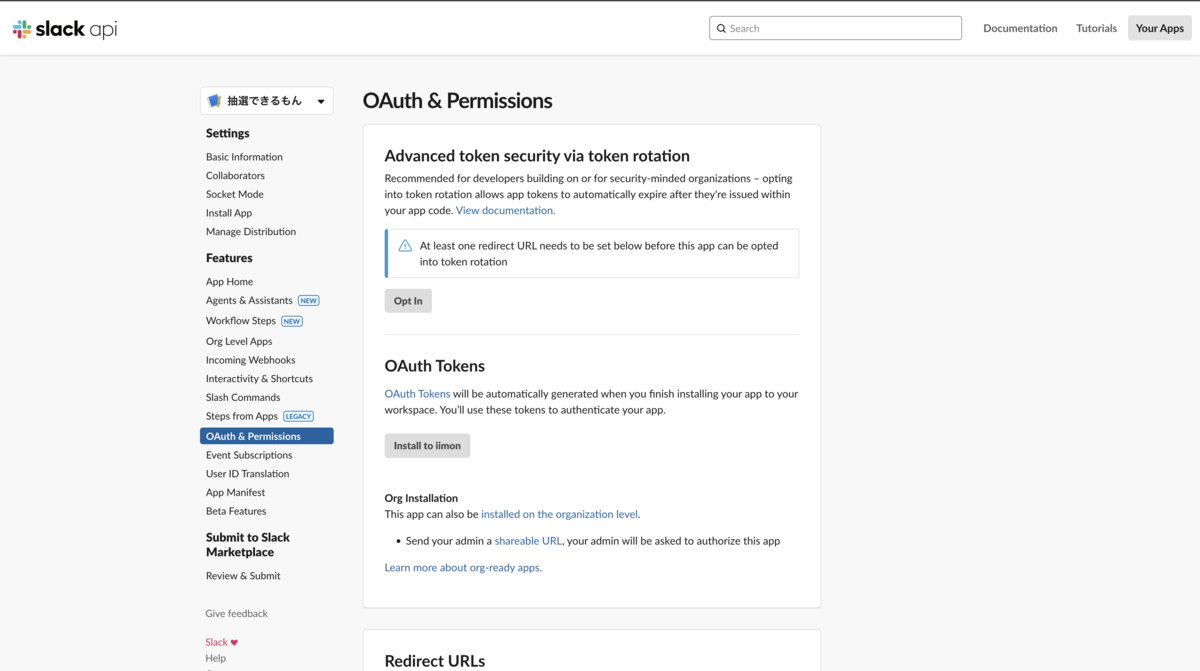Open Tutorials in the top navigation
The image size is (1200, 671).
(x=1096, y=28)
